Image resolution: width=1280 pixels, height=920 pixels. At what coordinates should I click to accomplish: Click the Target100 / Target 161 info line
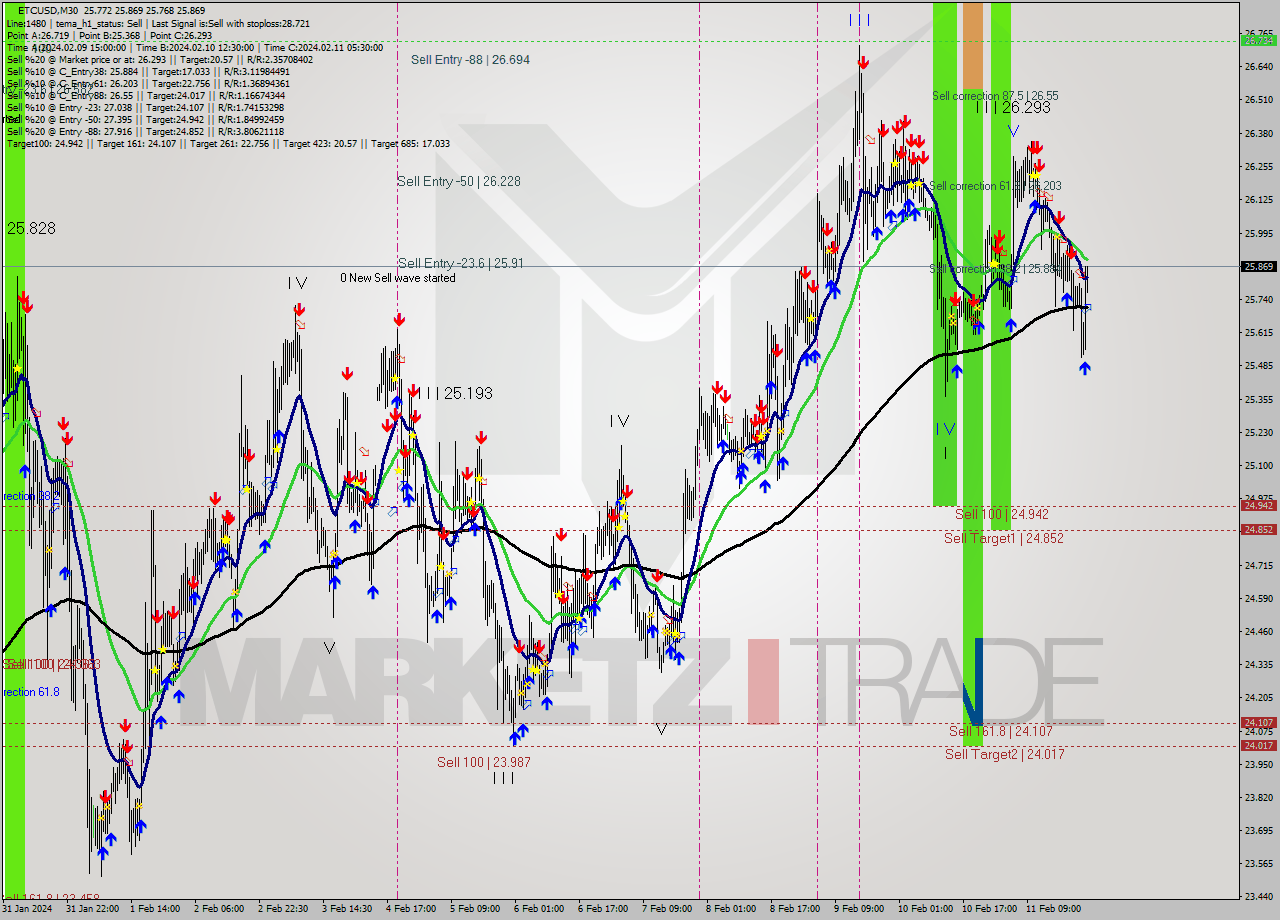pyautogui.click(x=228, y=144)
